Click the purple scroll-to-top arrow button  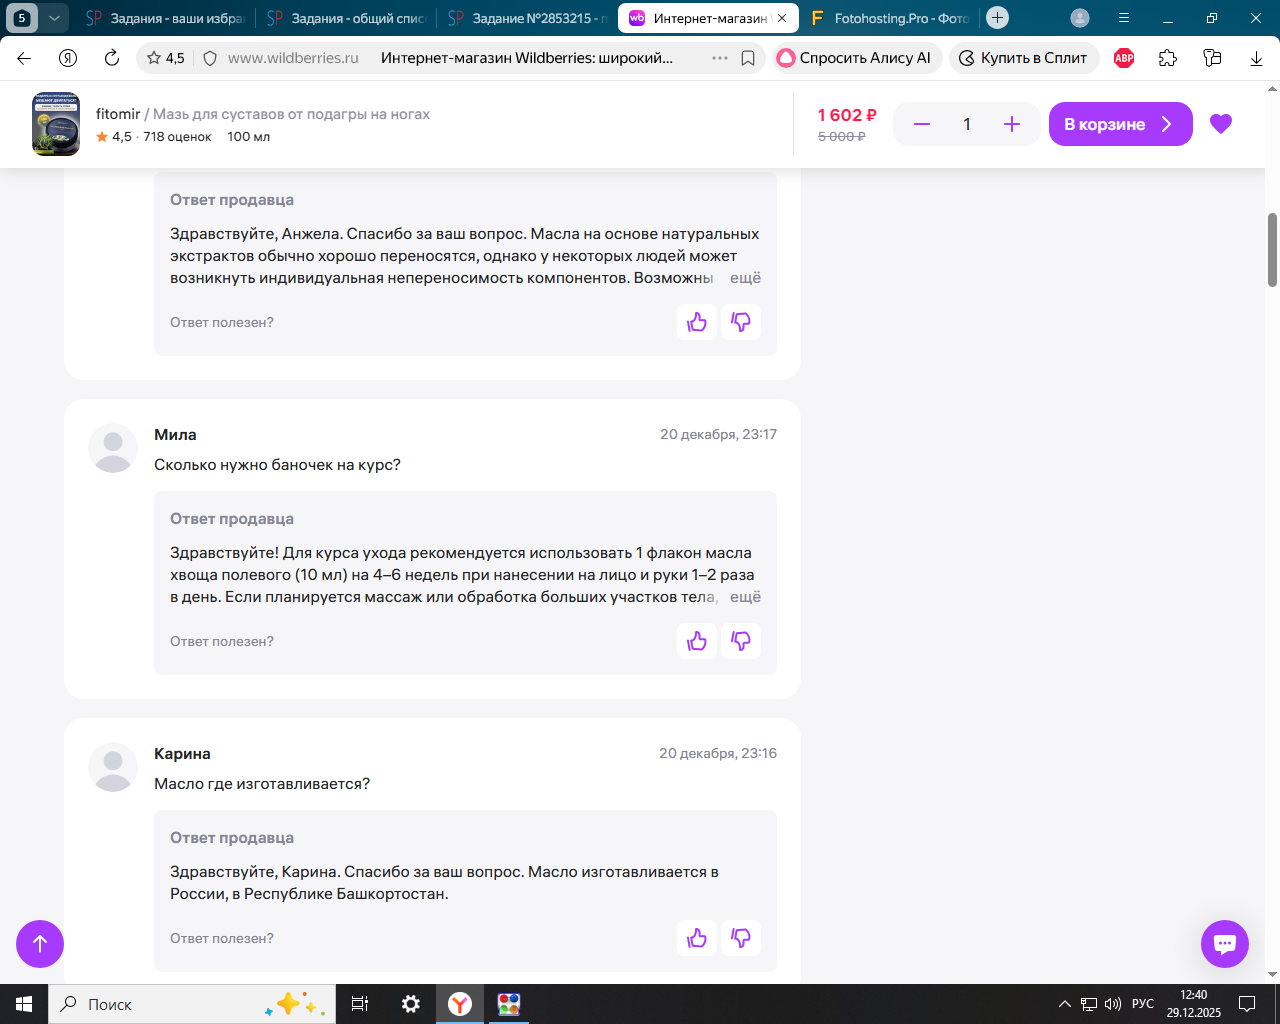(40, 944)
